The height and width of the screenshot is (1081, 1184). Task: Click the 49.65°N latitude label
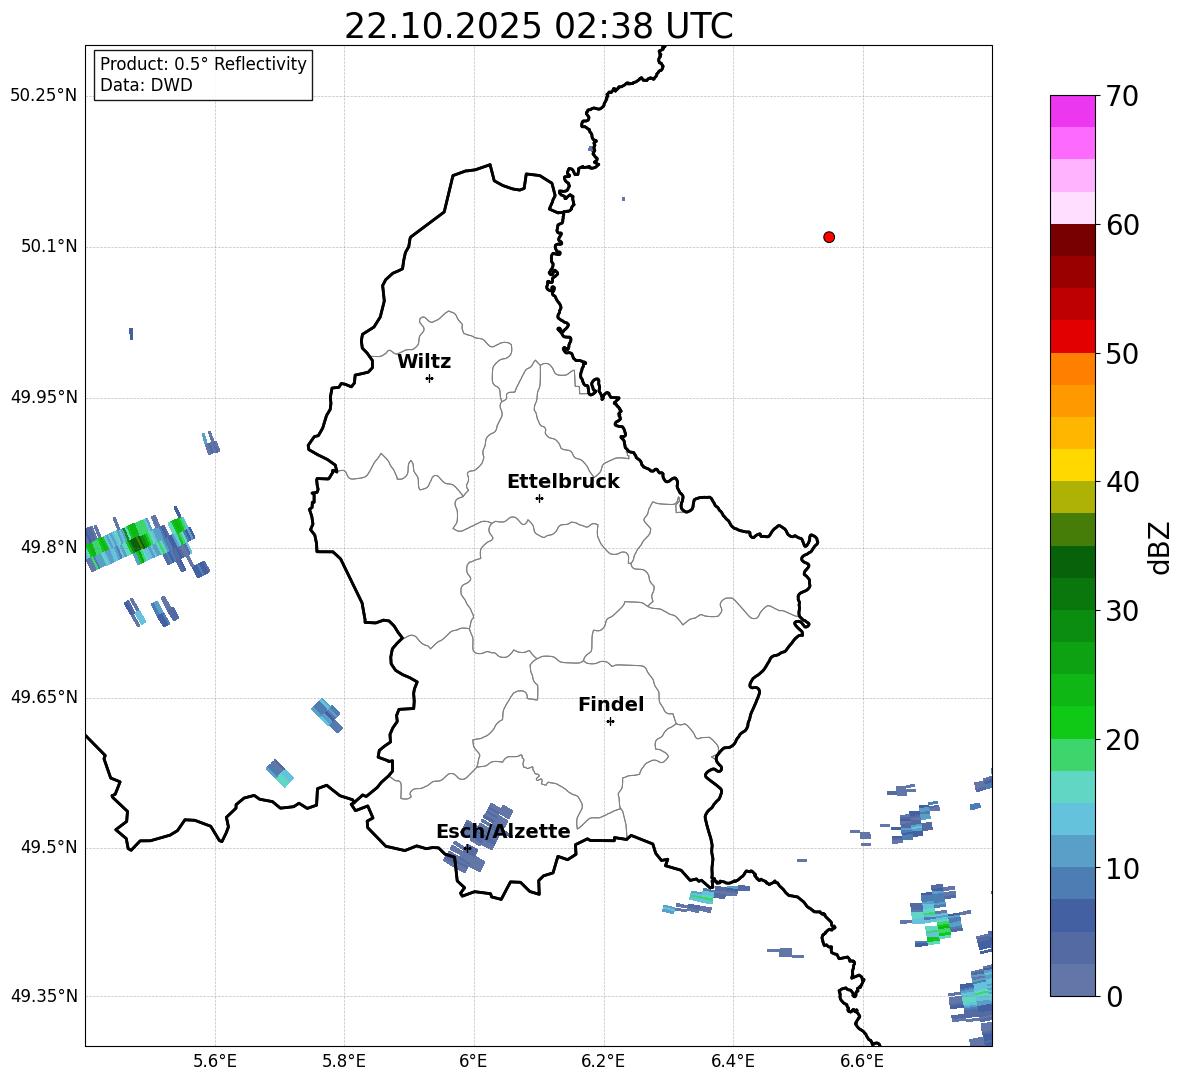(43, 697)
